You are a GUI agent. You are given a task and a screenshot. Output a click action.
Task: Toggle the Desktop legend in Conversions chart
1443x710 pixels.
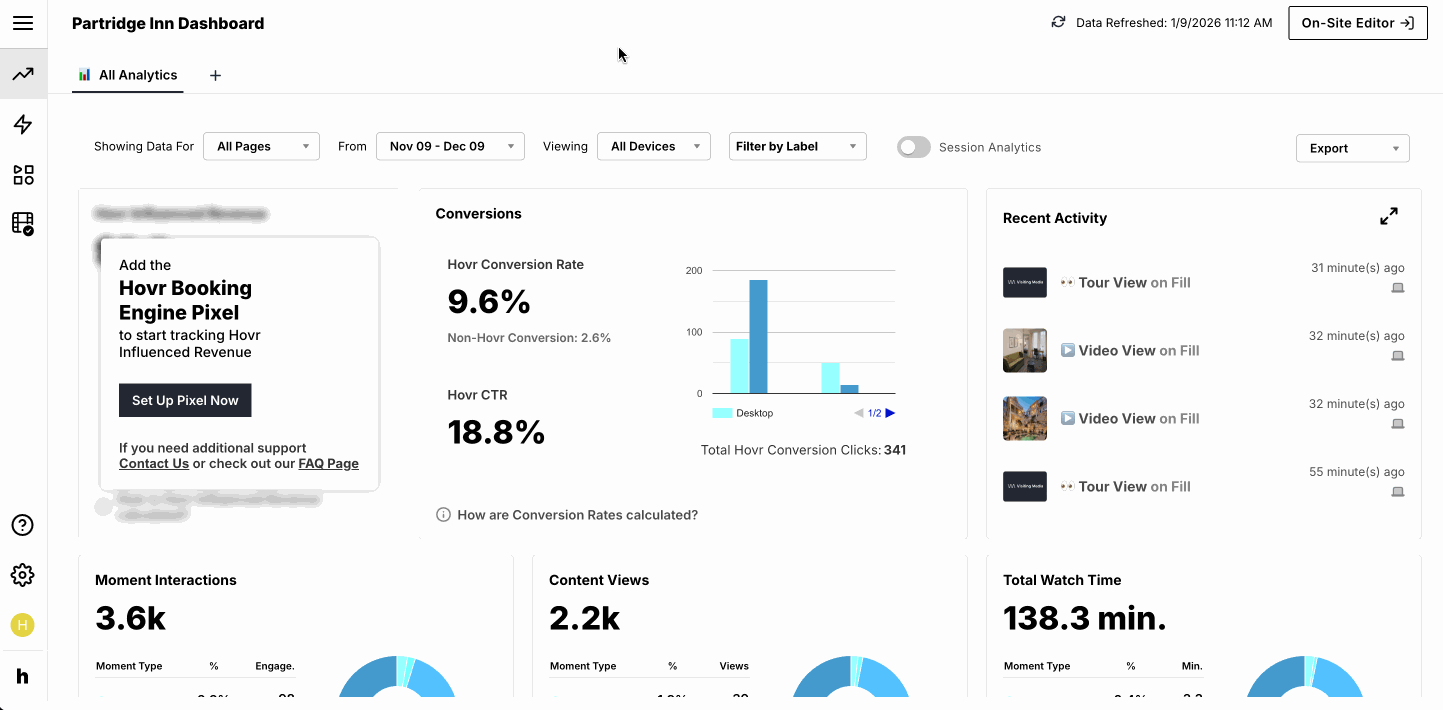click(x=743, y=413)
